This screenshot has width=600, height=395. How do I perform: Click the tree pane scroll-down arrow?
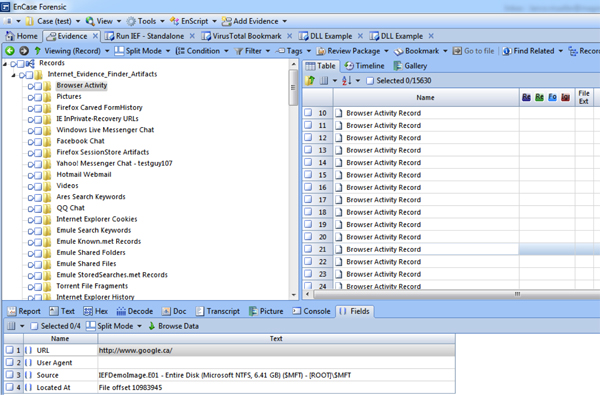click(x=293, y=295)
